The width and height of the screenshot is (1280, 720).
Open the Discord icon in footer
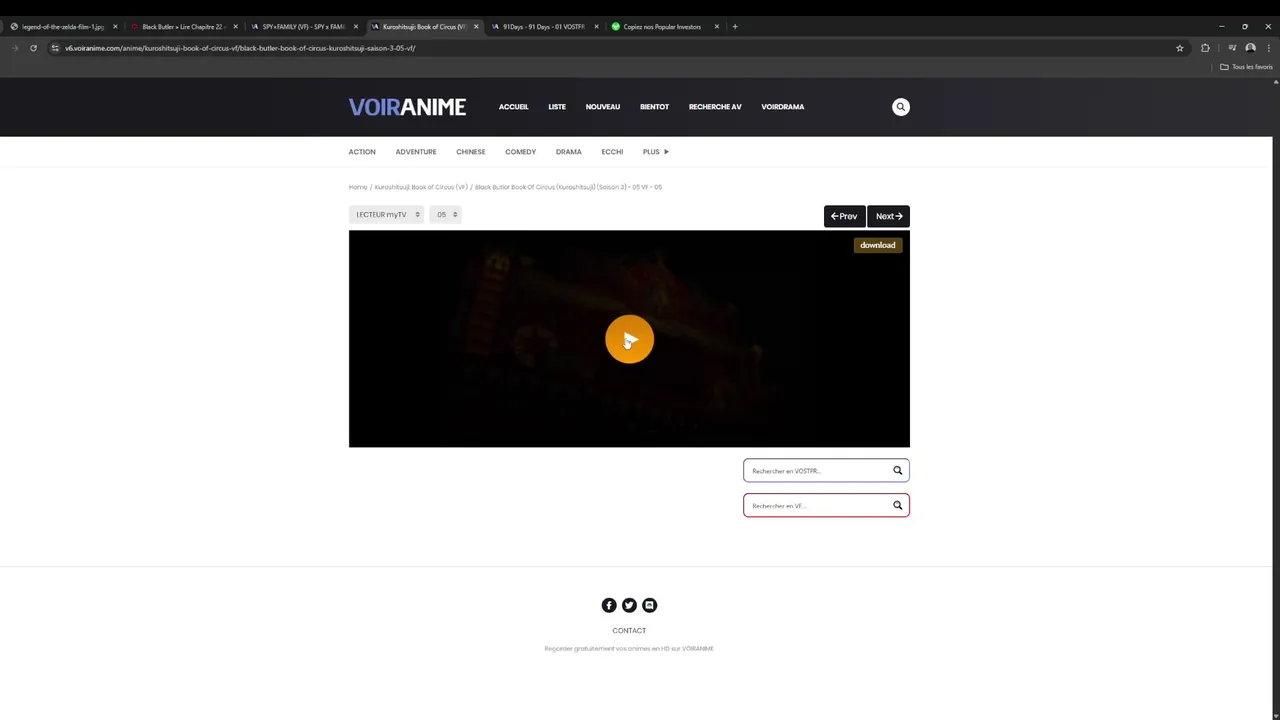[x=649, y=605]
